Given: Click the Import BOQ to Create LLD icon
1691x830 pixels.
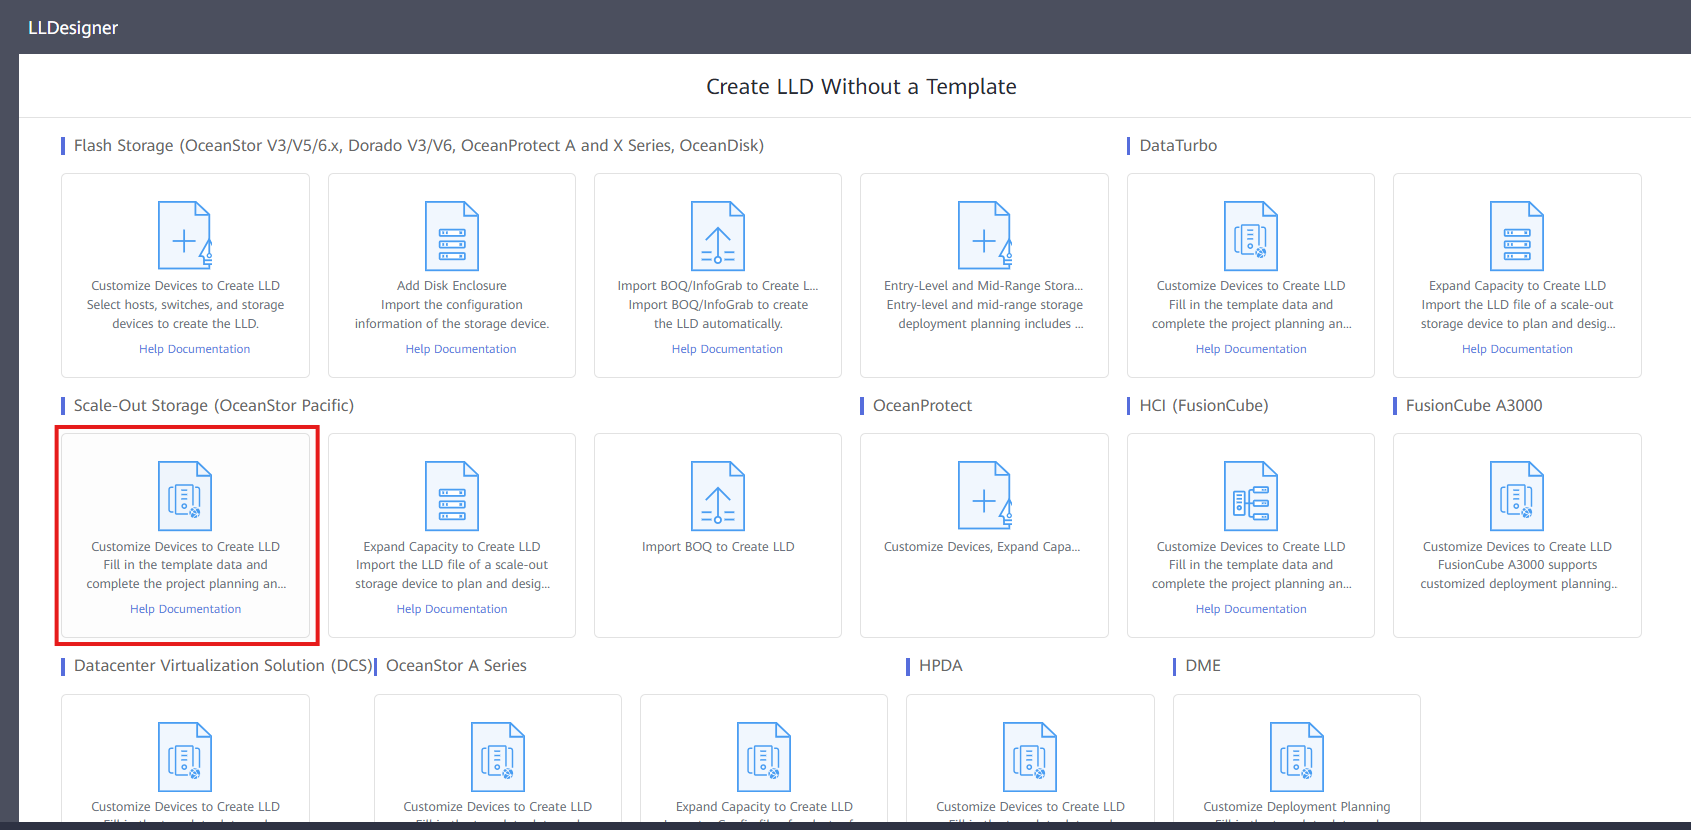Looking at the screenshot, I should tap(718, 496).
